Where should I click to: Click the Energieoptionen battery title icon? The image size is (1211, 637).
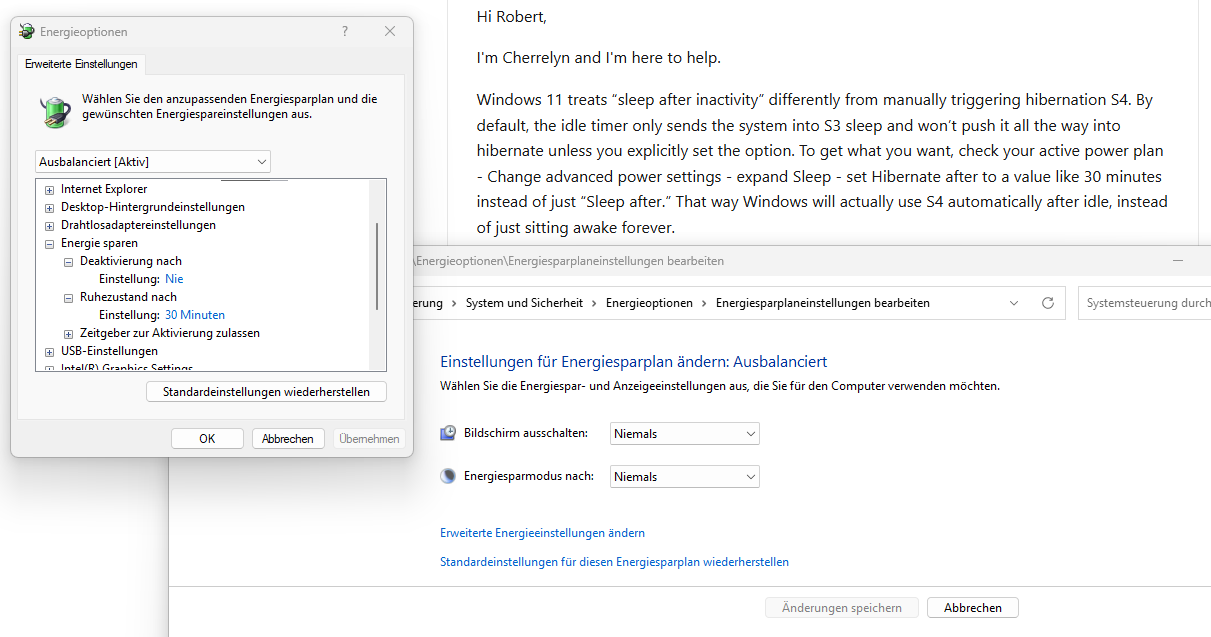[x=26, y=32]
